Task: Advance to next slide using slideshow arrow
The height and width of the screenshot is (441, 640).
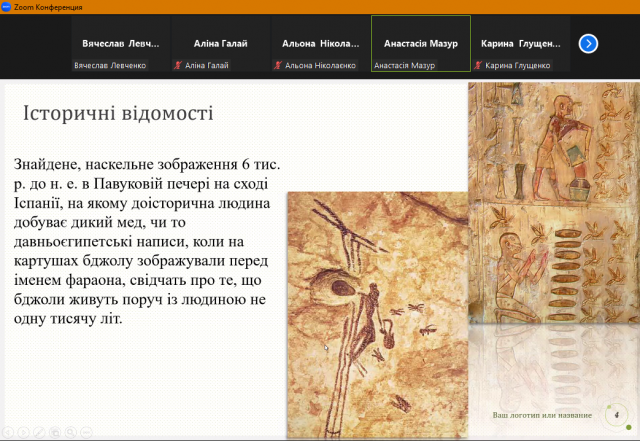Action: (23, 432)
